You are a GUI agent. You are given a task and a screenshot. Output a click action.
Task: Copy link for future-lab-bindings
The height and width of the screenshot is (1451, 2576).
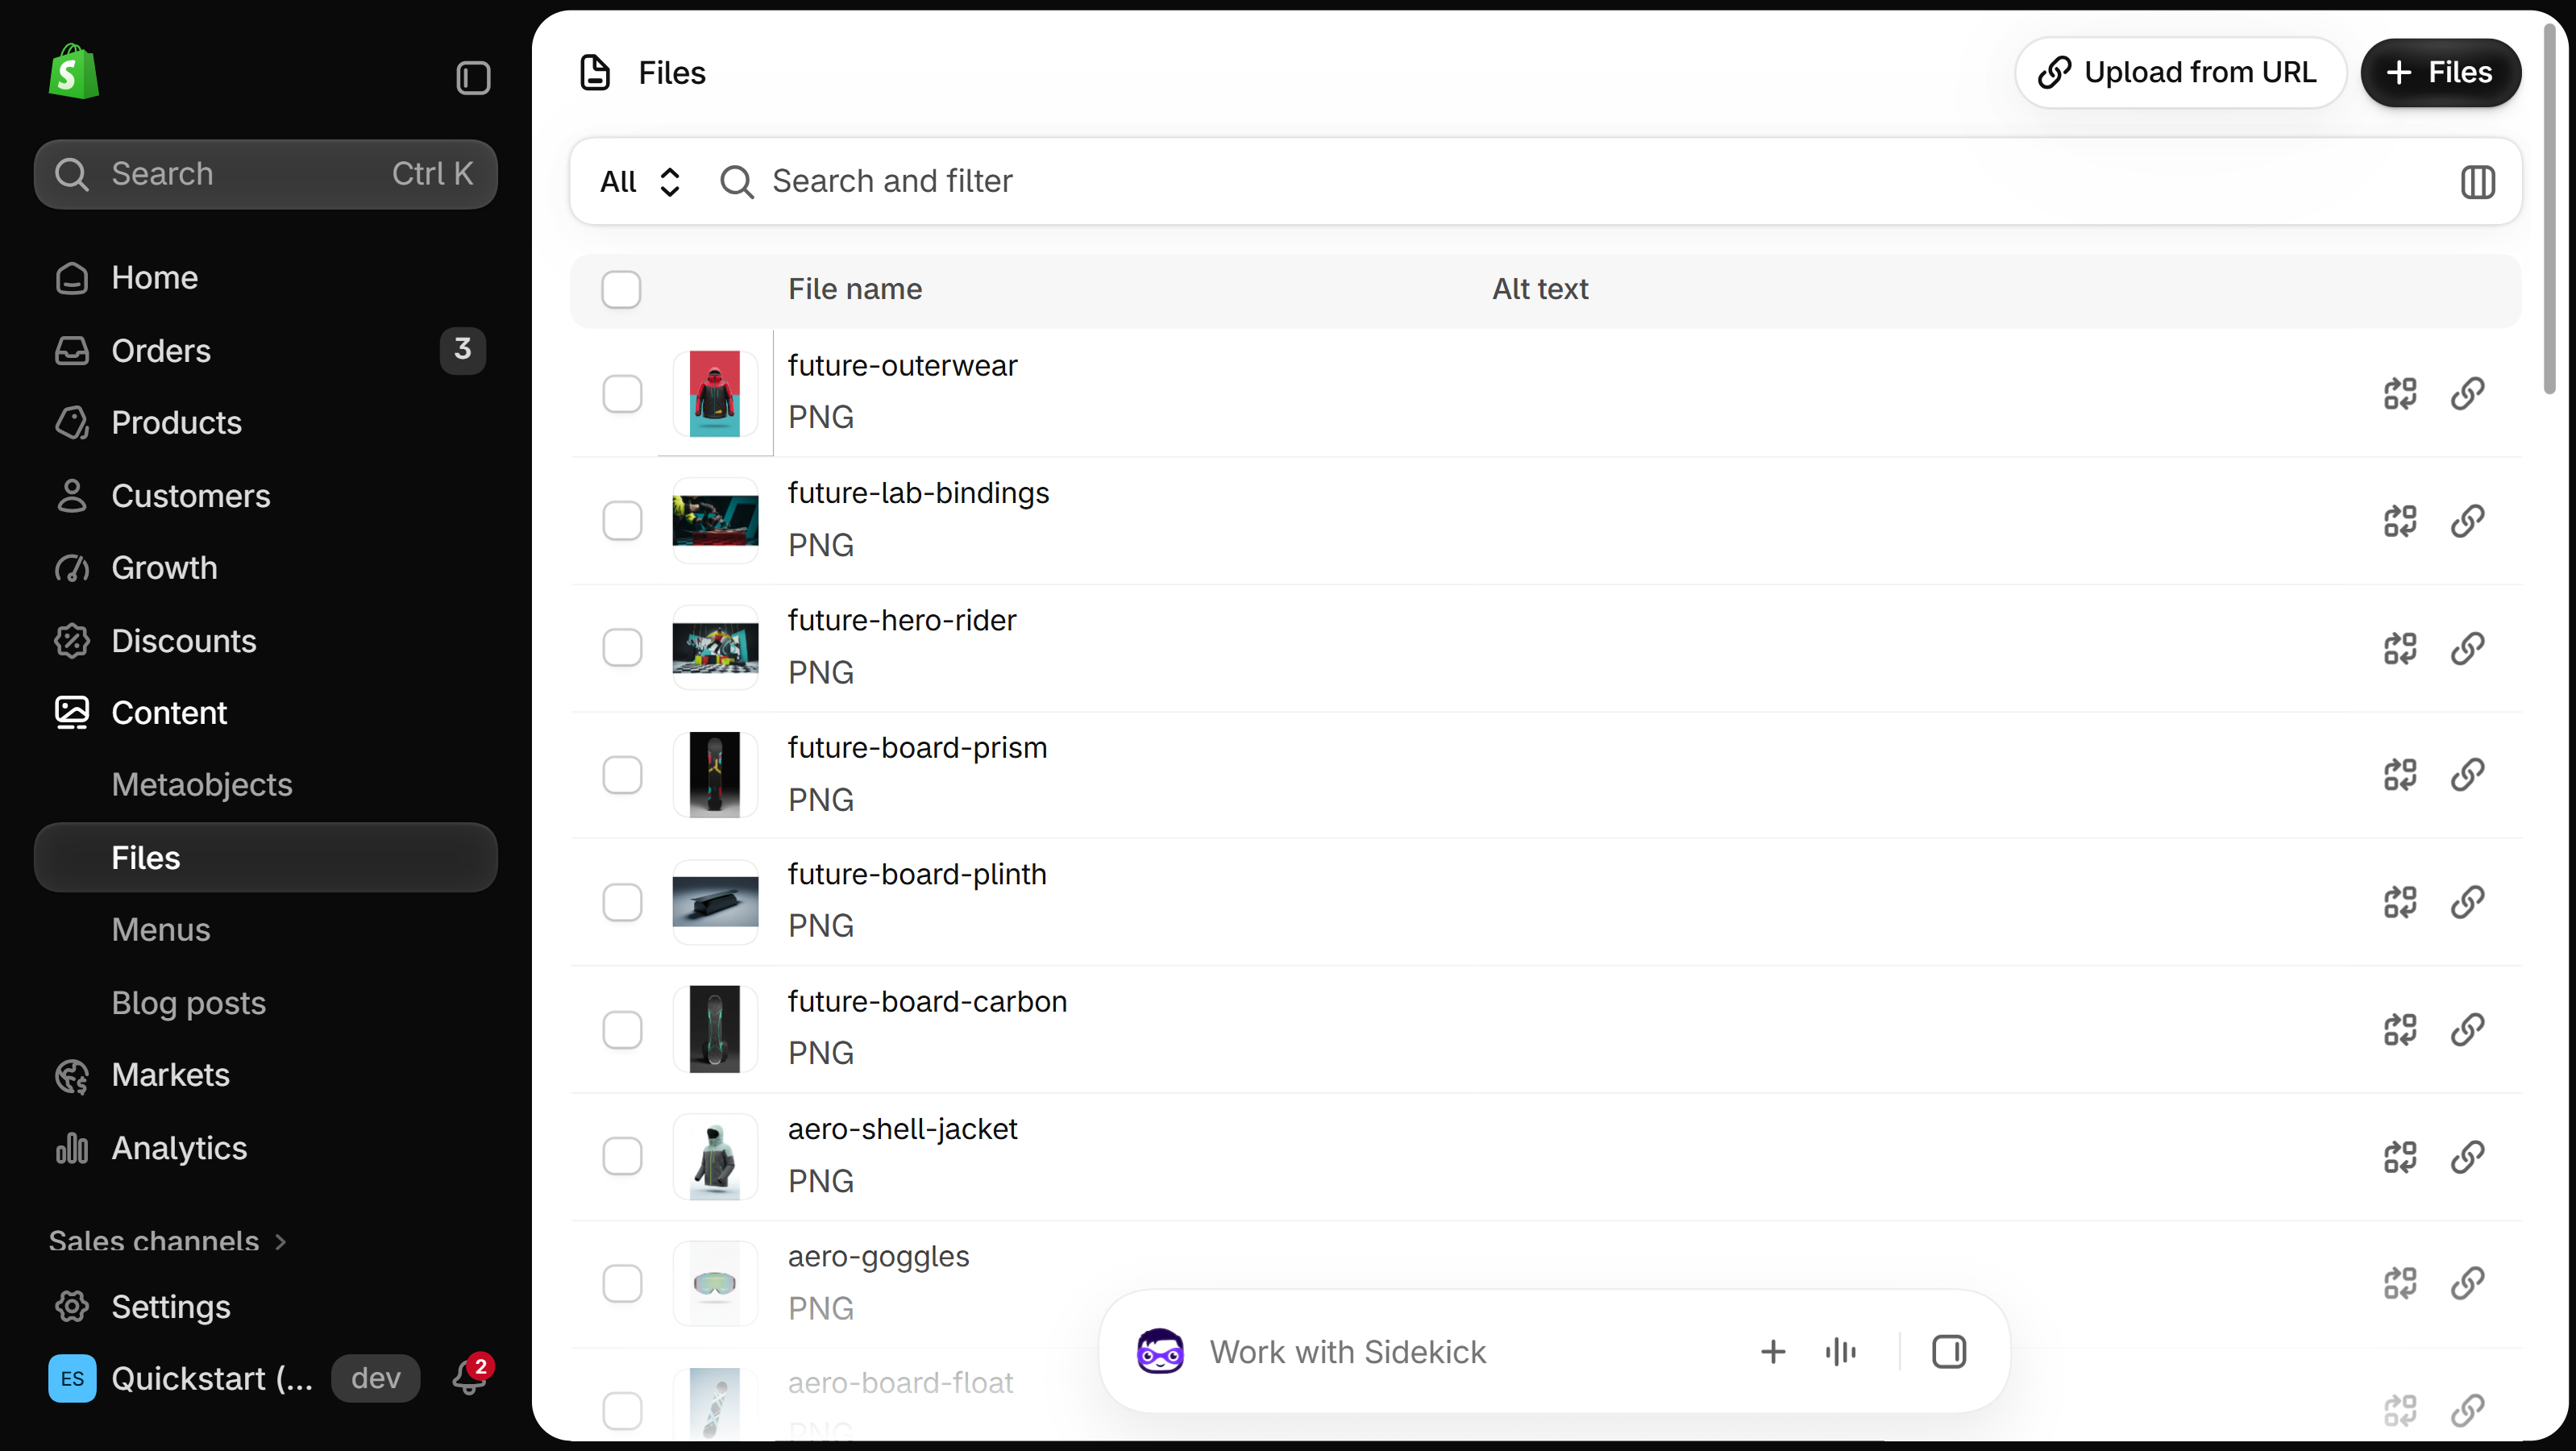tap(2467, 521)
